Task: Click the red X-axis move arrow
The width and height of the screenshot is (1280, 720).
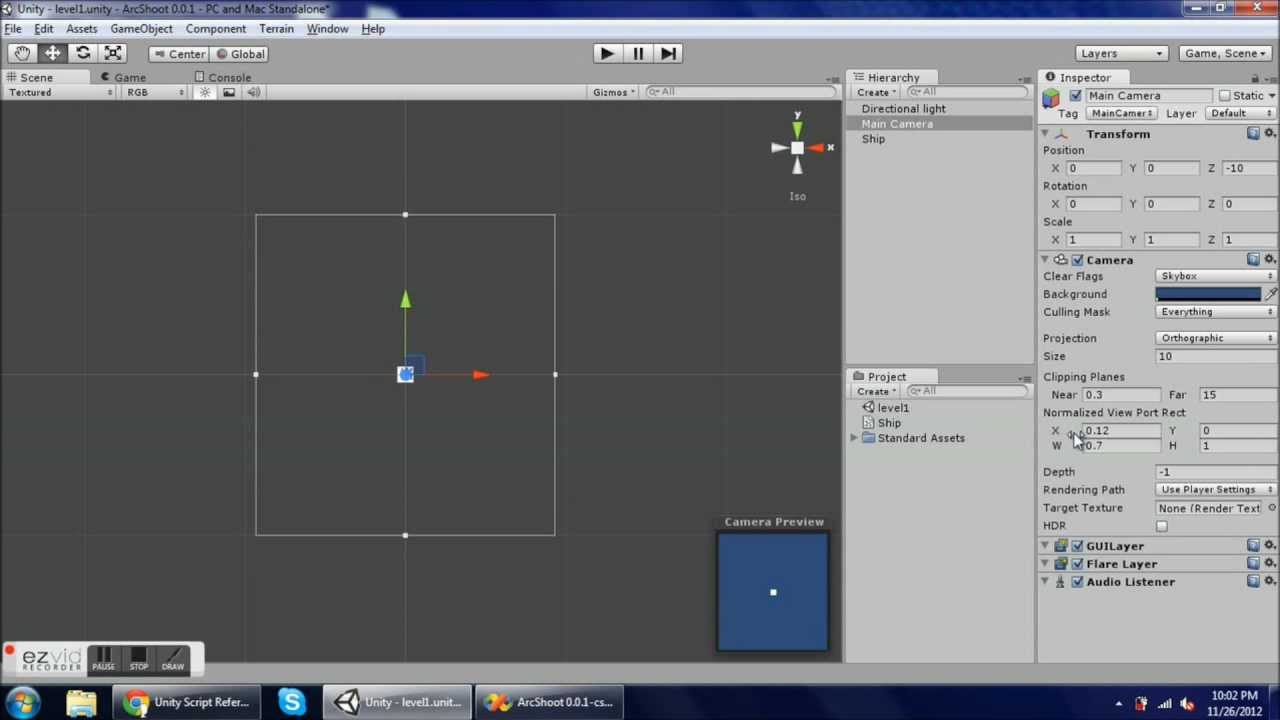Action: [x=480, y=375]
